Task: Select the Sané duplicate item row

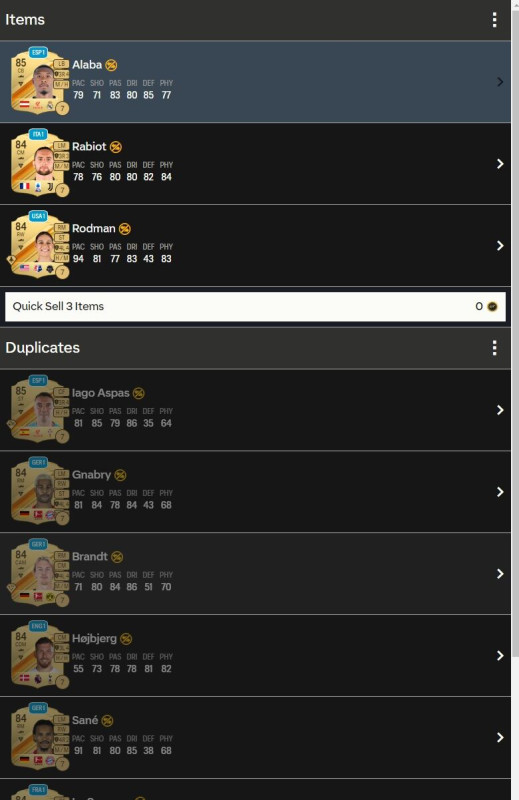Action: tap(255, 738)
